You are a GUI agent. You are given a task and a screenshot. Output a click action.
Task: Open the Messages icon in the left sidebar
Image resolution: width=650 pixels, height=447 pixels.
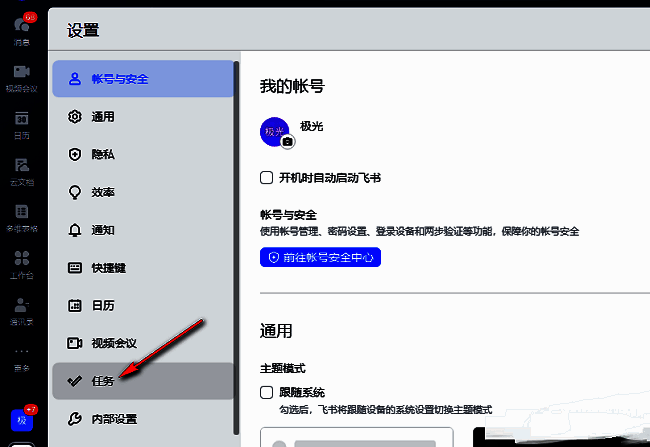[22, 25]
